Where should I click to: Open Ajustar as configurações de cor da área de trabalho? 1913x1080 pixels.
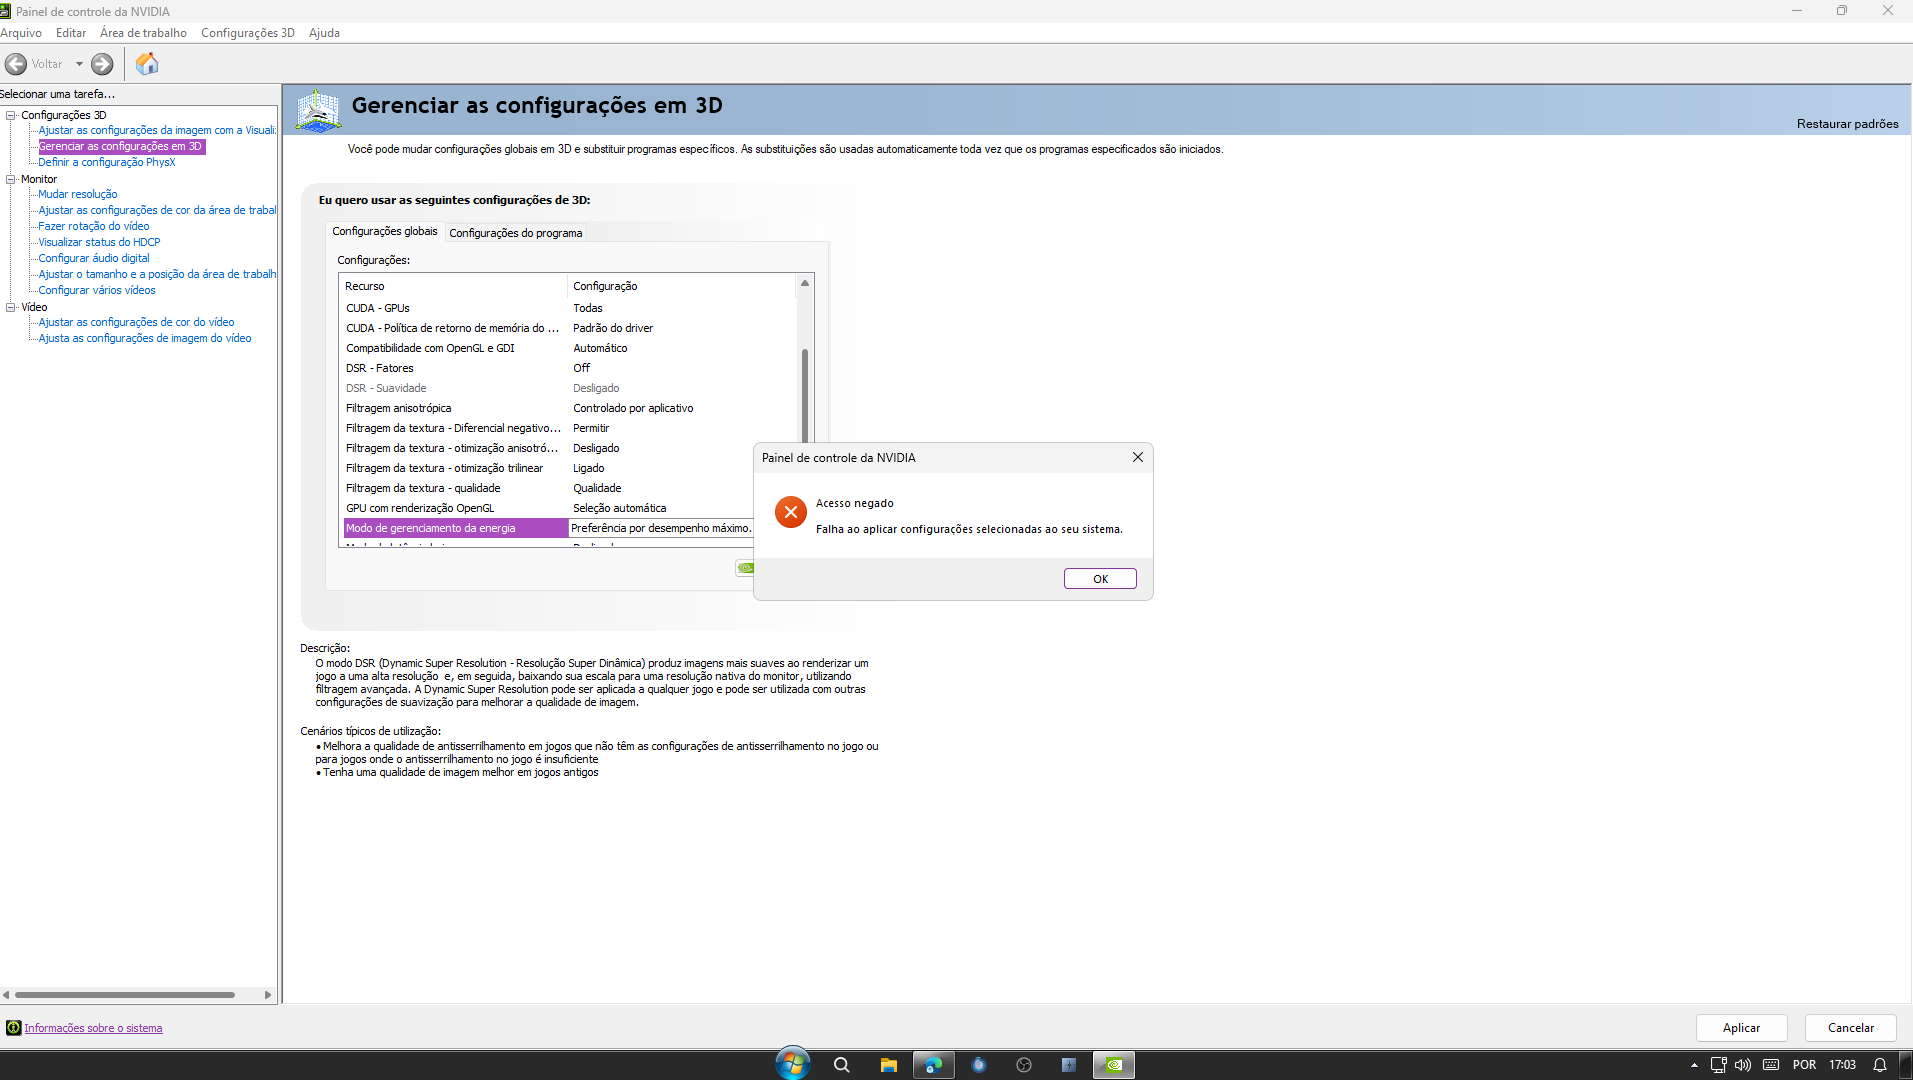pyautogui.click(x=157, y=210)
